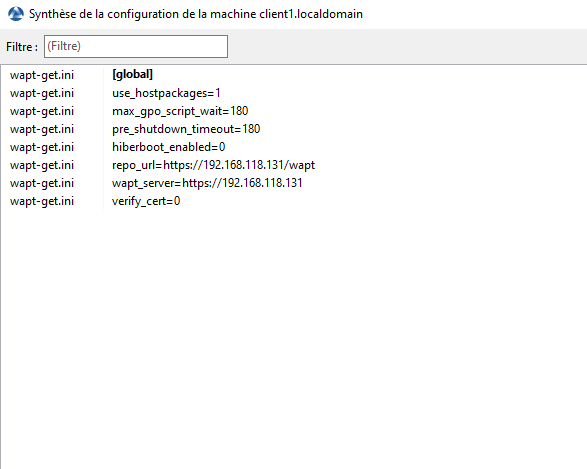Click wapt-get.ini next to the repo_url row
The width and height of the screenshot is (587, 469).
[42, 165]
